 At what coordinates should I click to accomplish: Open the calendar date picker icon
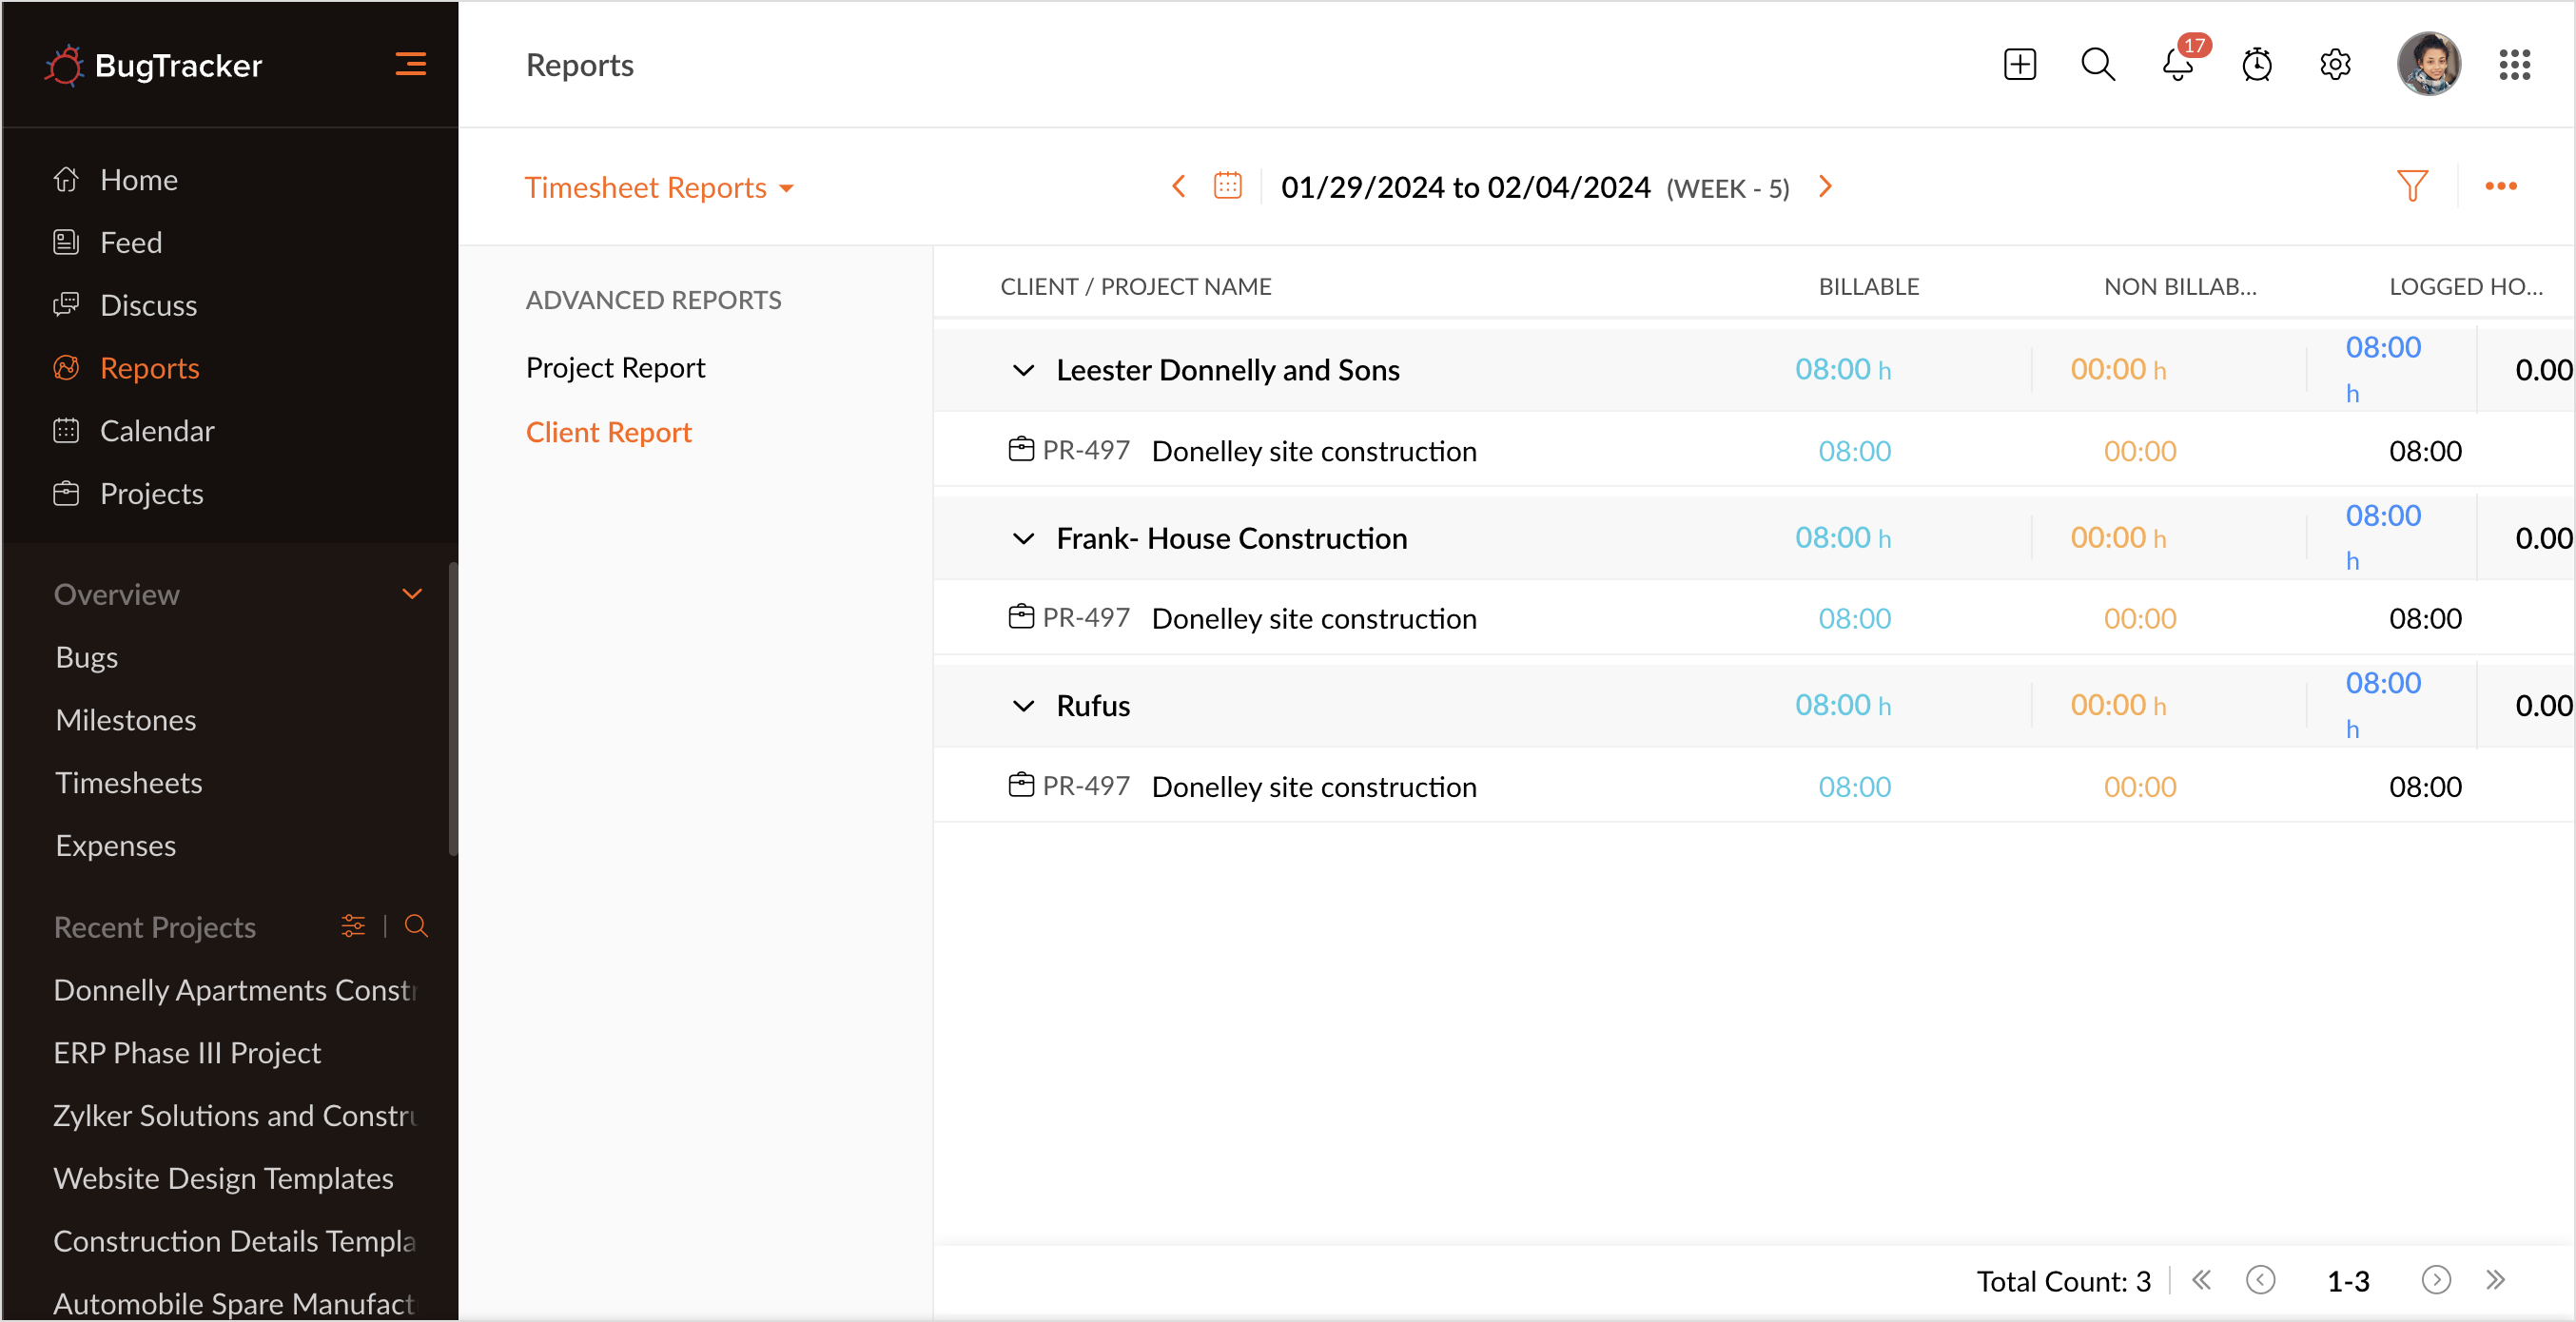click(x=1227, y=186)
